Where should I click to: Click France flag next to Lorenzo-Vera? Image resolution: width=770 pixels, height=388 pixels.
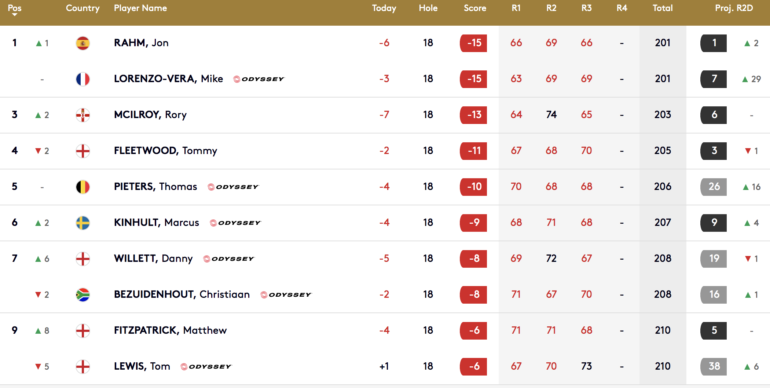(x=83, y=79)
